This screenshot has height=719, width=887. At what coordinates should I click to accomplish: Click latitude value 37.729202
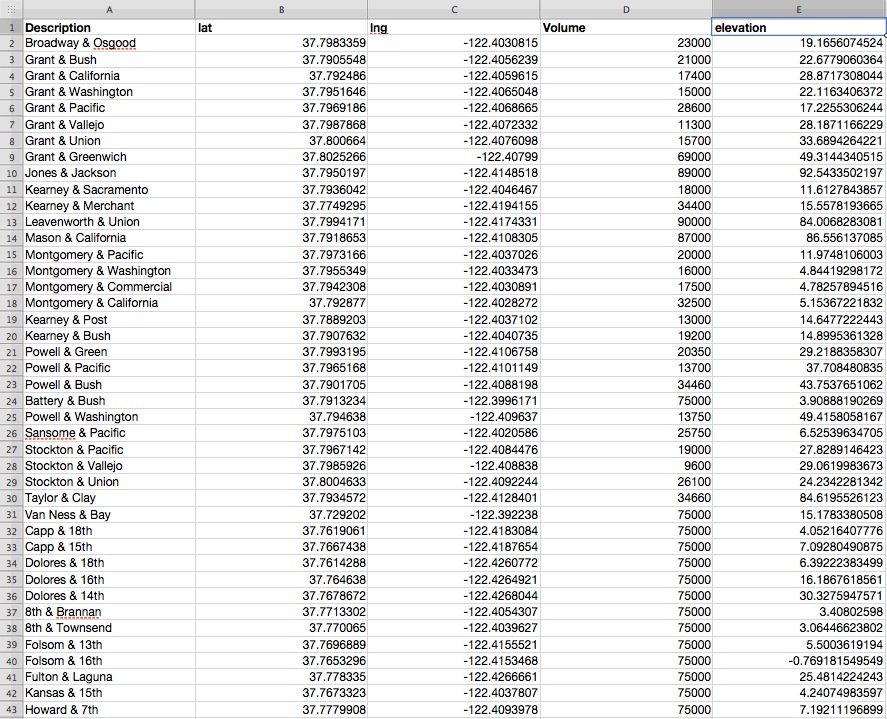point(281,515)
